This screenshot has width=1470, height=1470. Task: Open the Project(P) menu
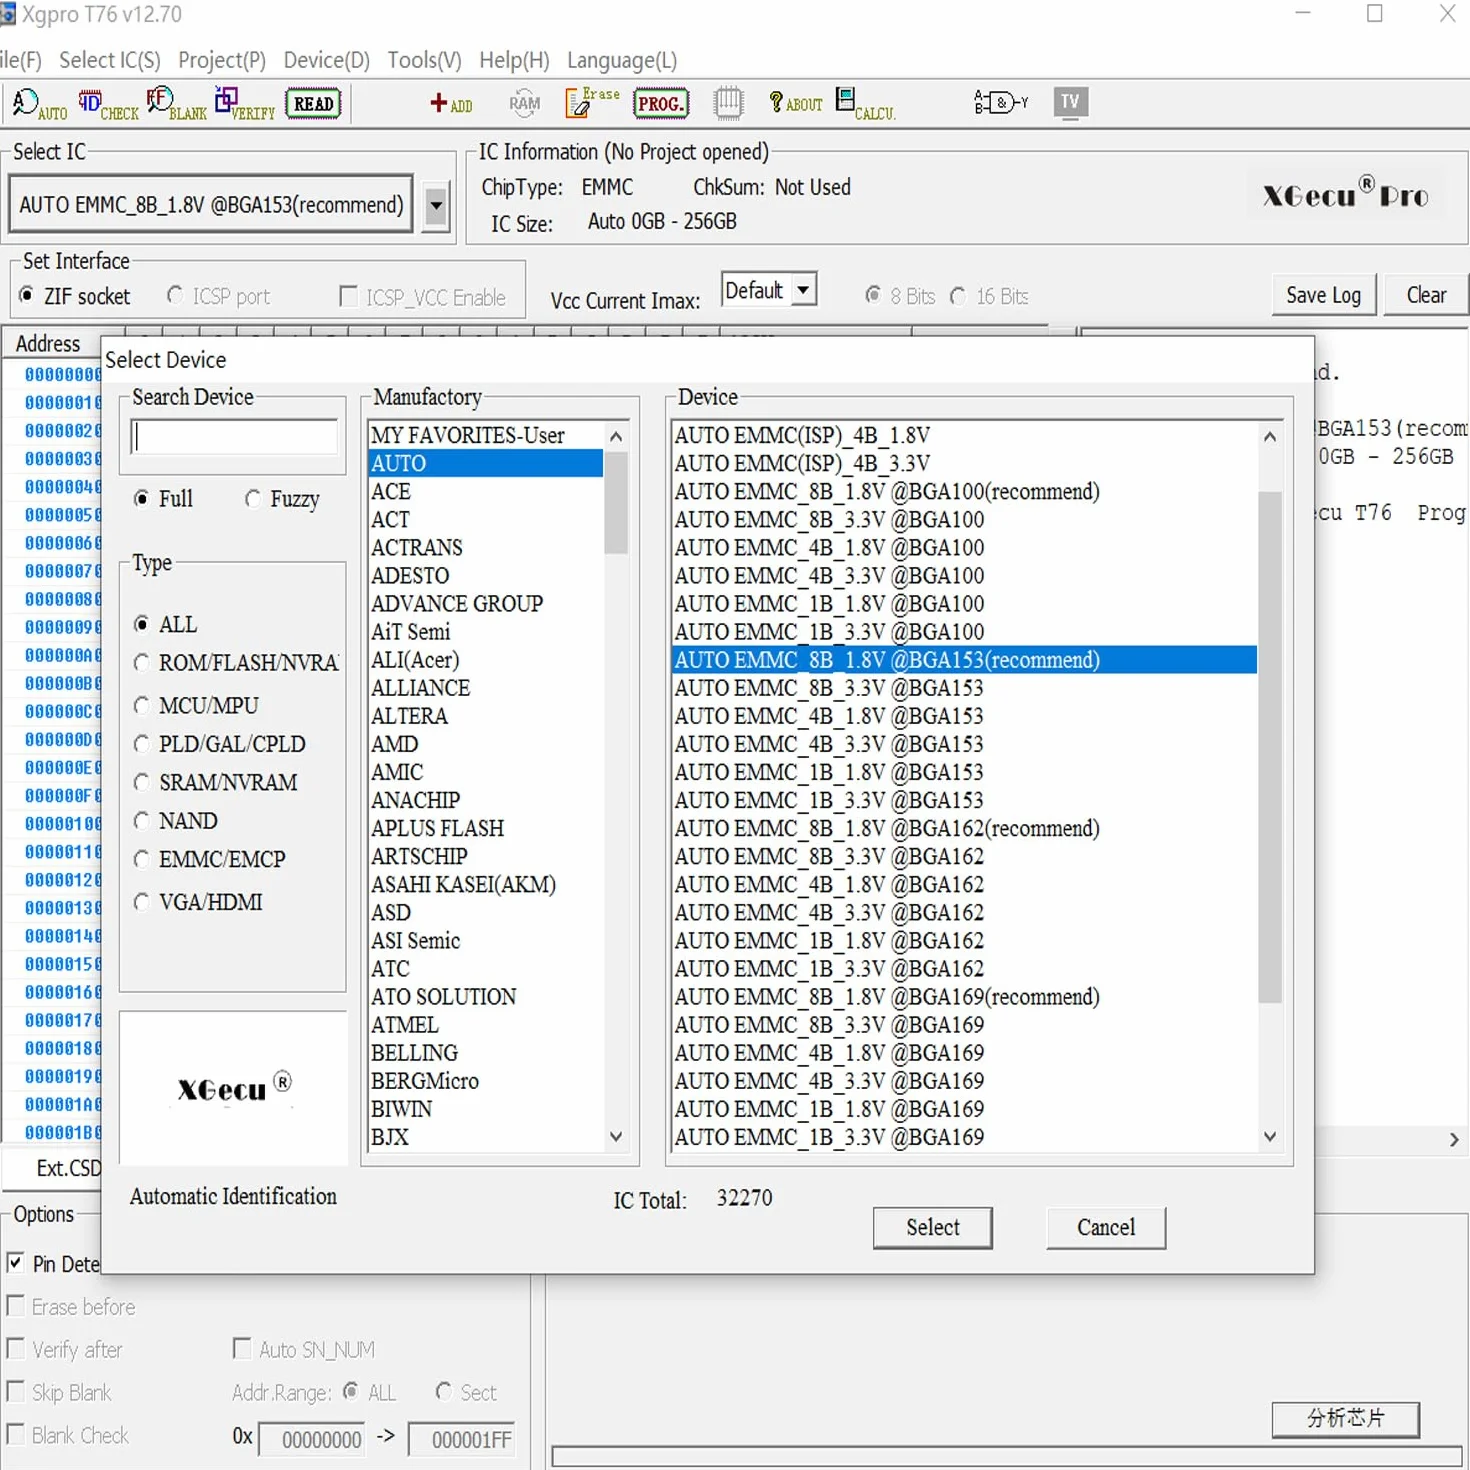click(222, 60)
